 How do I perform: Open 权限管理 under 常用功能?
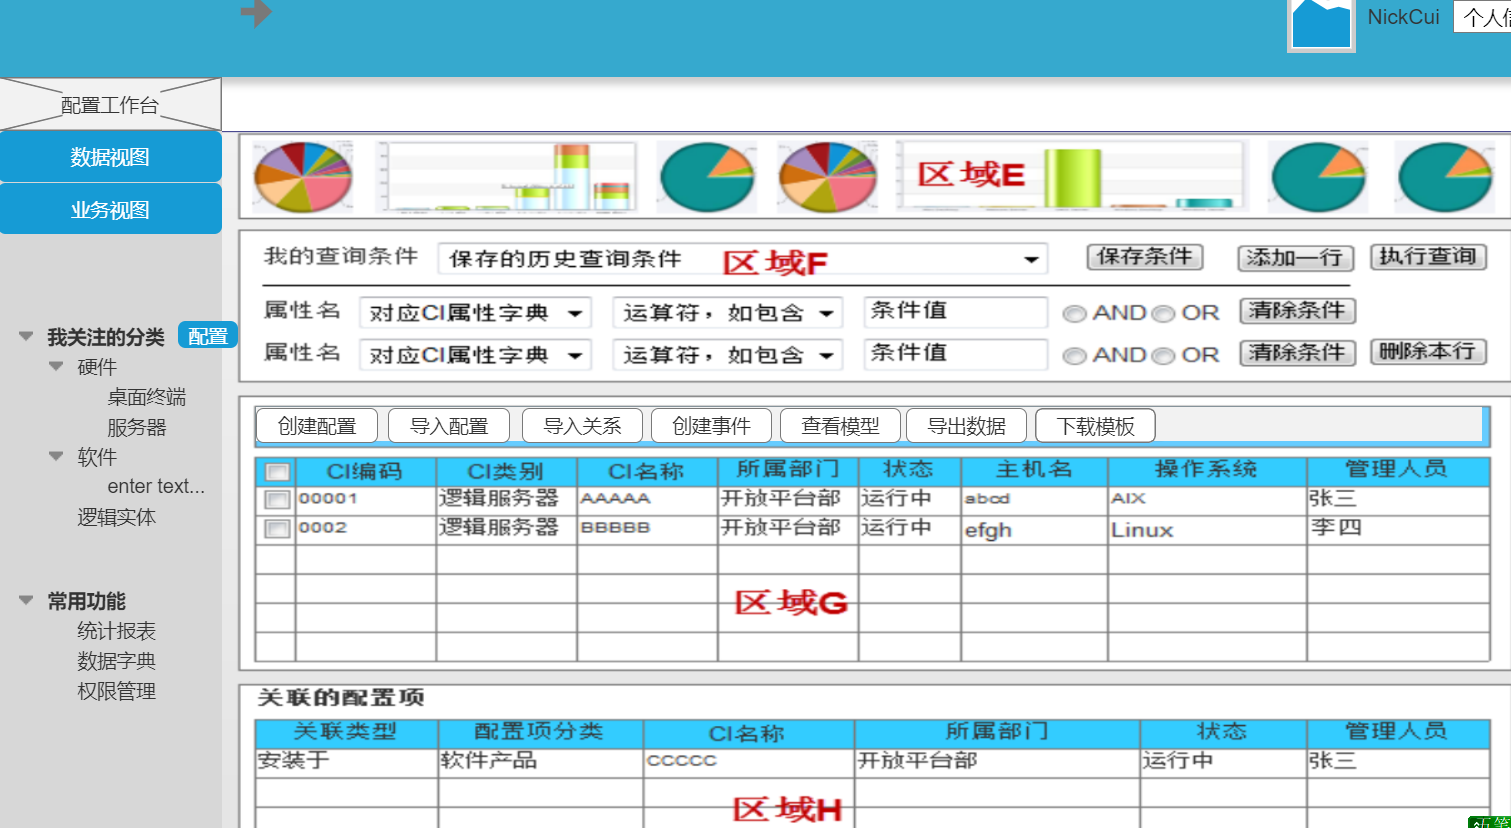pos(117,691)
